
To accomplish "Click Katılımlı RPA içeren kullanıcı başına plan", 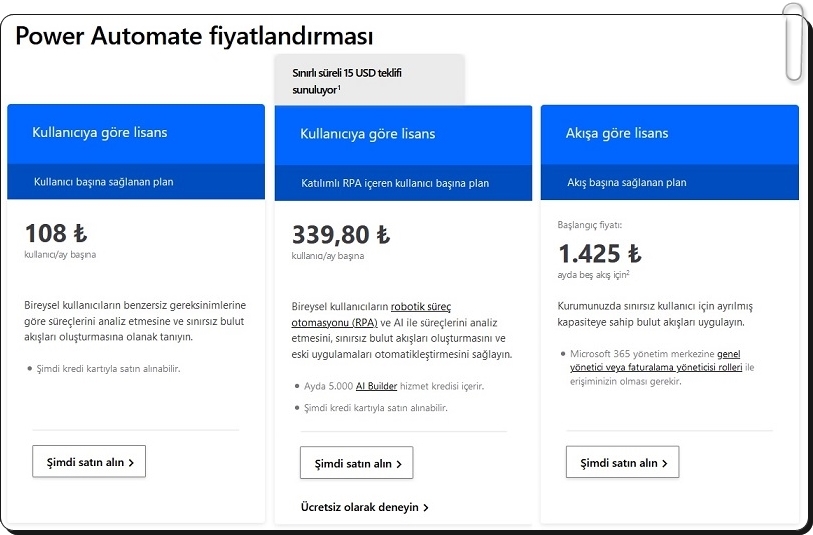I will click(x=395, y=183).
